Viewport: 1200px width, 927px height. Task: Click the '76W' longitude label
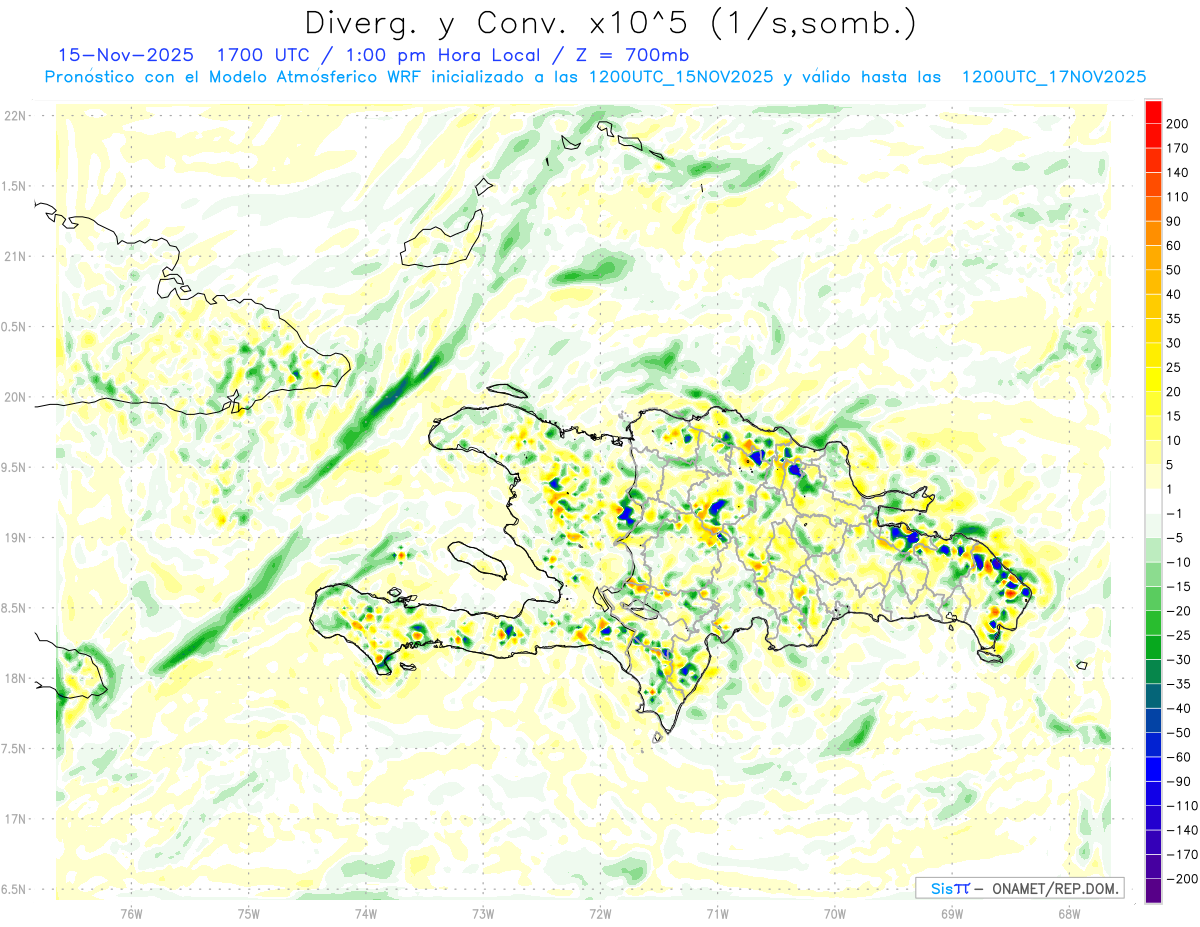(x=131, y=914)
